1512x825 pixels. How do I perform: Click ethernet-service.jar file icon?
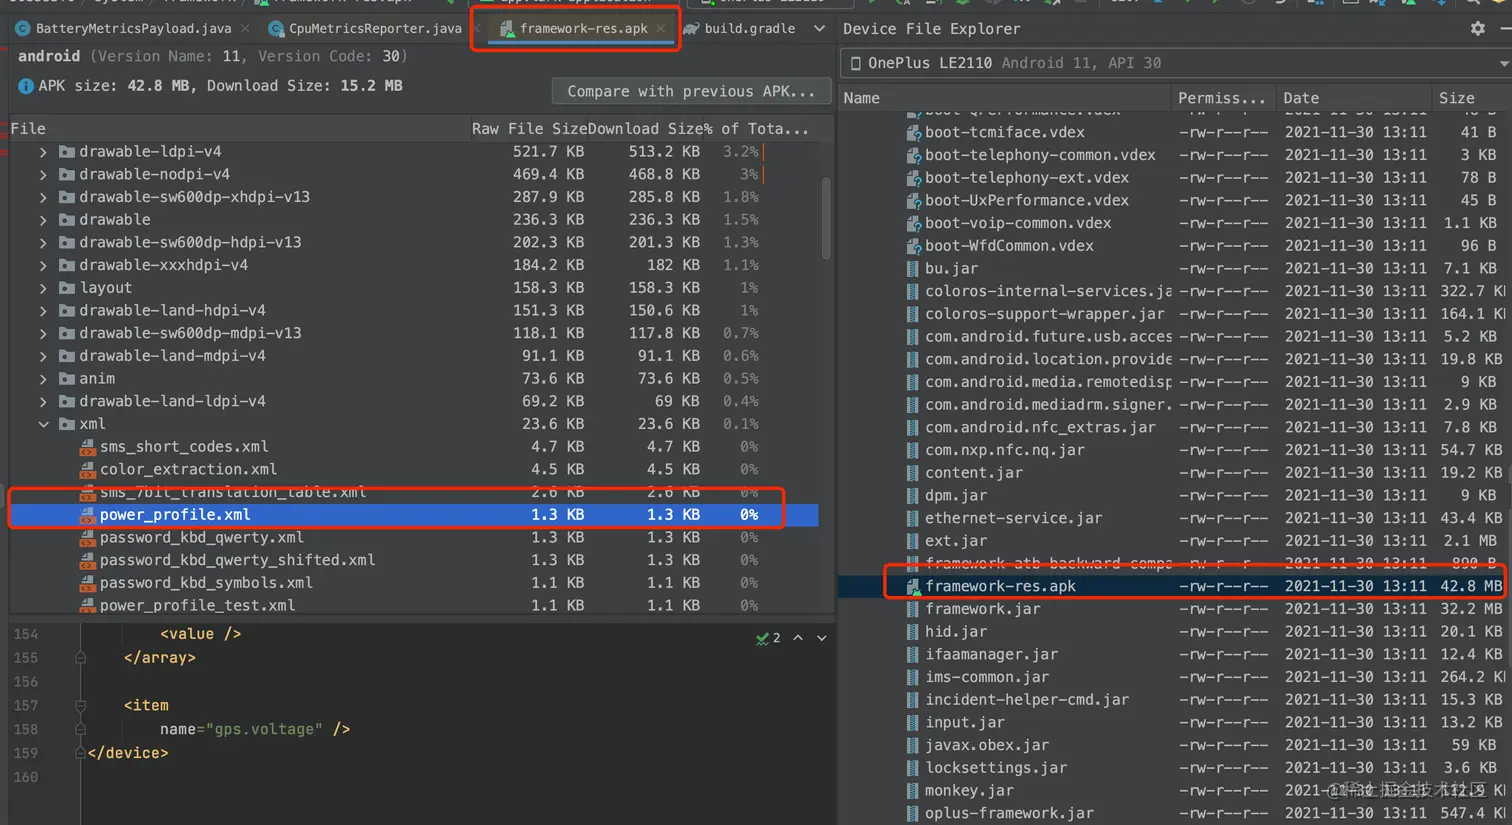pos(913,518)
